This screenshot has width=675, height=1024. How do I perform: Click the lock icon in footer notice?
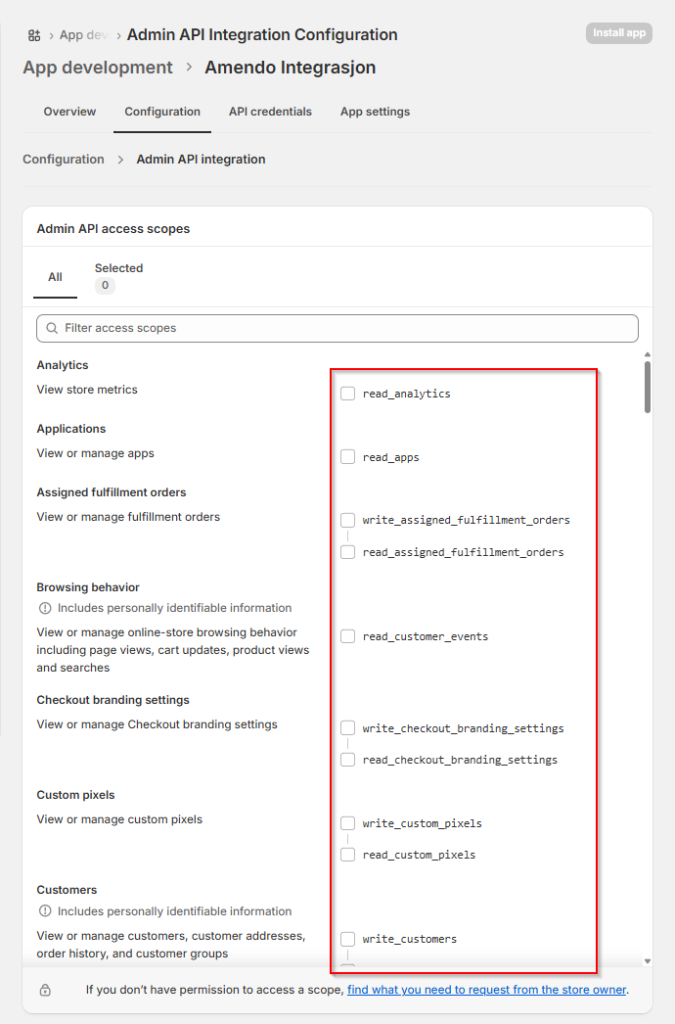coord(45,990)
